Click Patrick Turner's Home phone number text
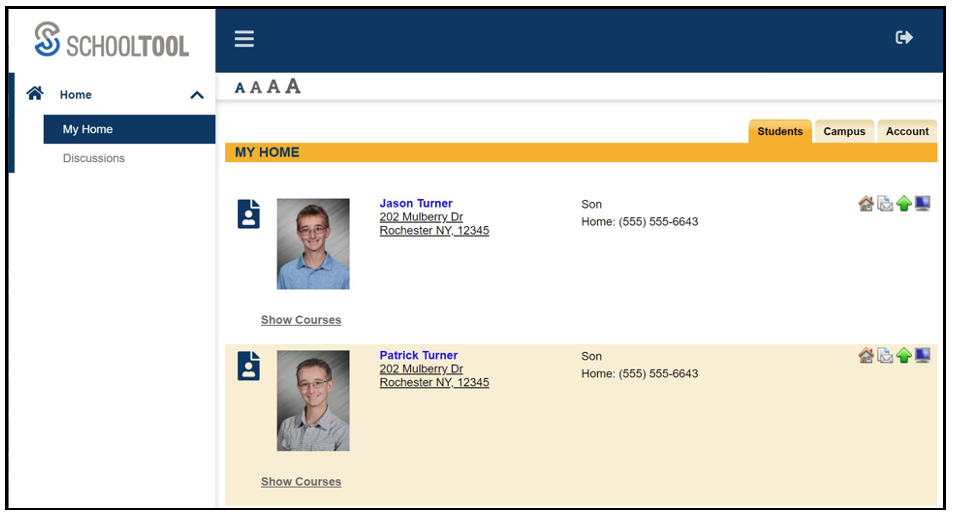 tap(640, 374)
